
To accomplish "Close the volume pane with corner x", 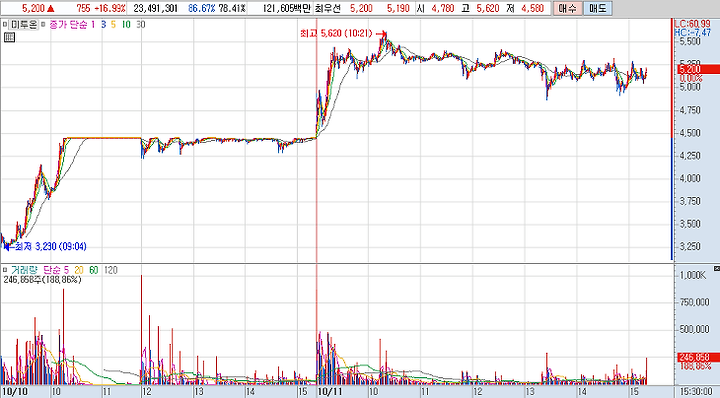I will click(716, 269).
